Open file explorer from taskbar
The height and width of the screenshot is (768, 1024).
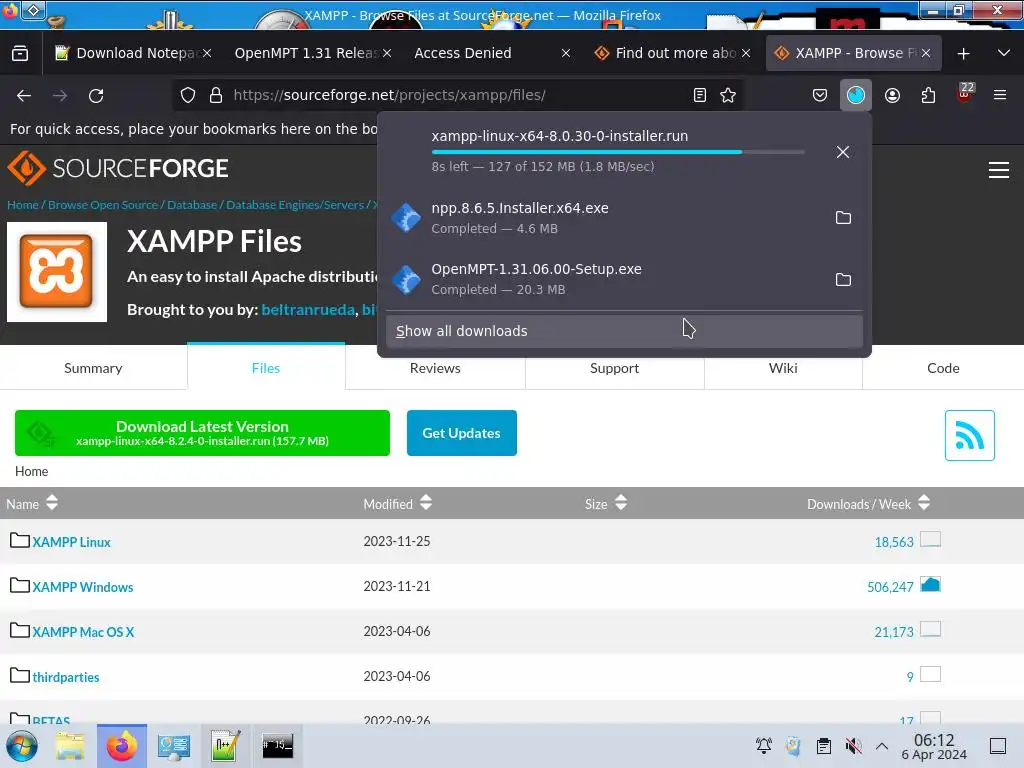click(70, 746)
